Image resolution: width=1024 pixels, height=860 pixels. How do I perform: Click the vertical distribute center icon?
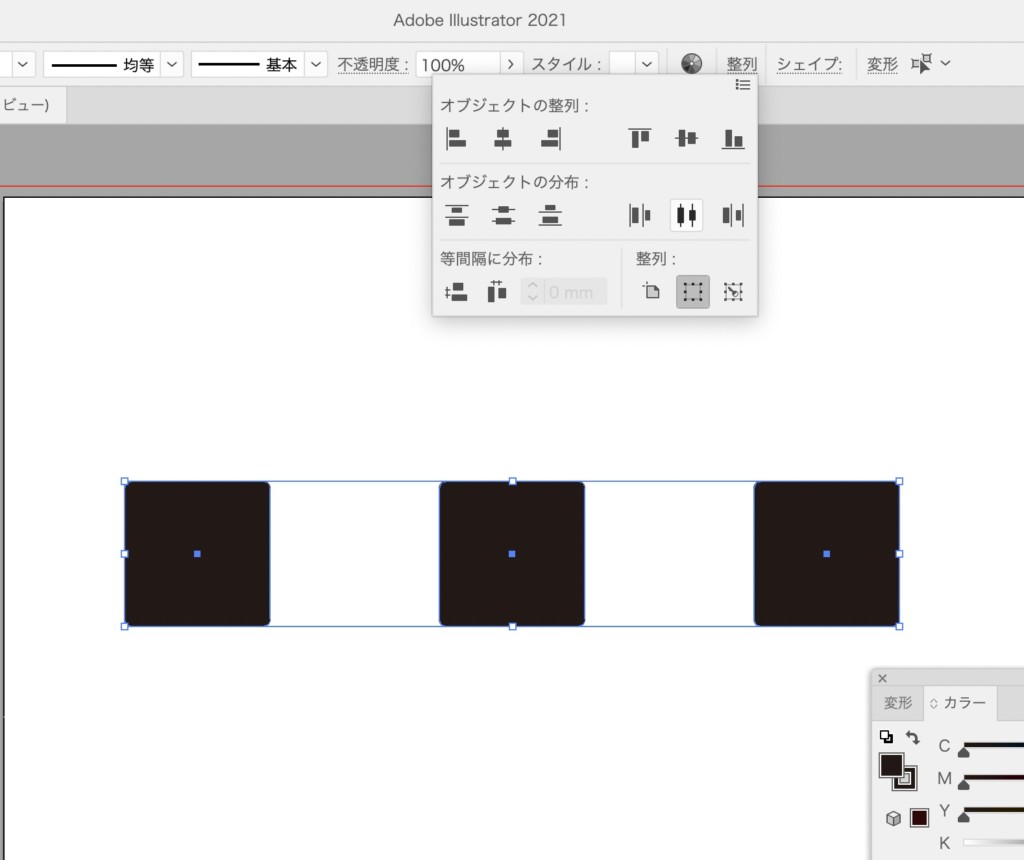(x=503, y=215)
